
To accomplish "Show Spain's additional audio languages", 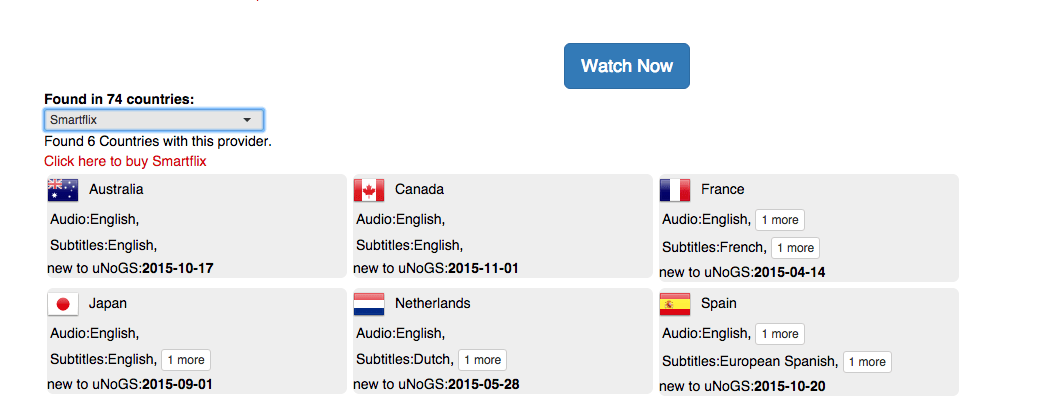I will (x=780, y=334).
